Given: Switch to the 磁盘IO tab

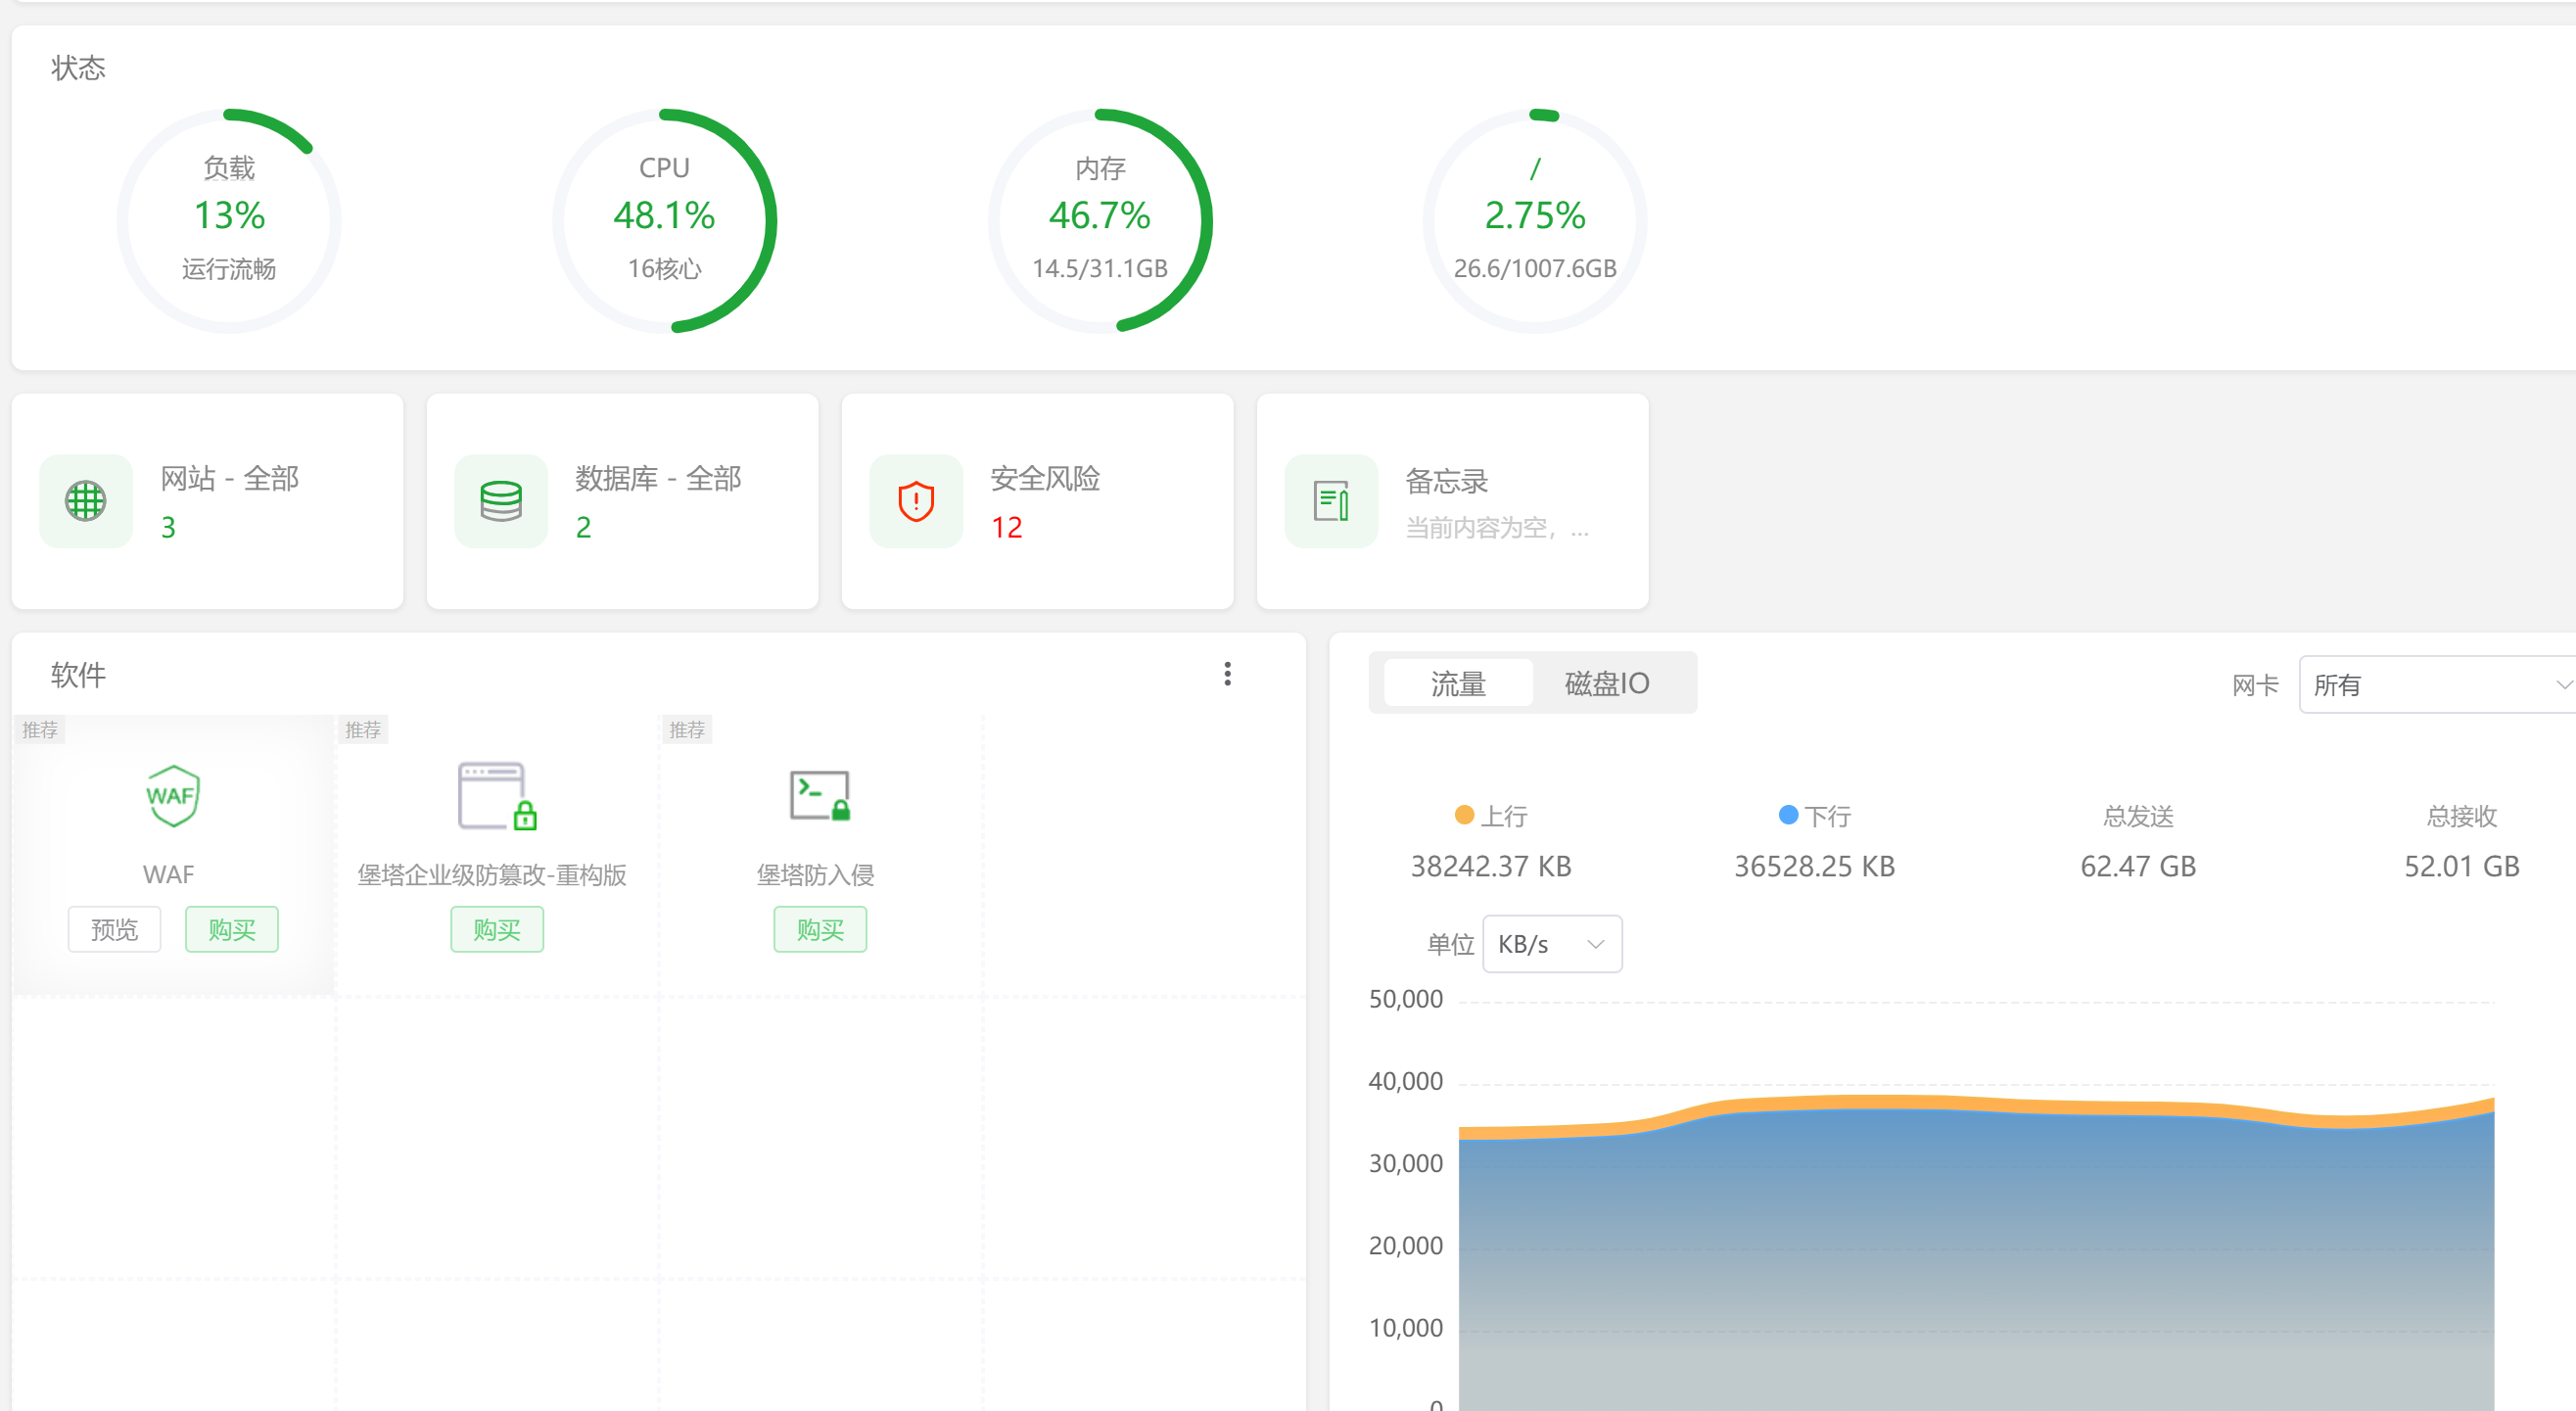Looking at the screenshot, I should pos(1607,683).
